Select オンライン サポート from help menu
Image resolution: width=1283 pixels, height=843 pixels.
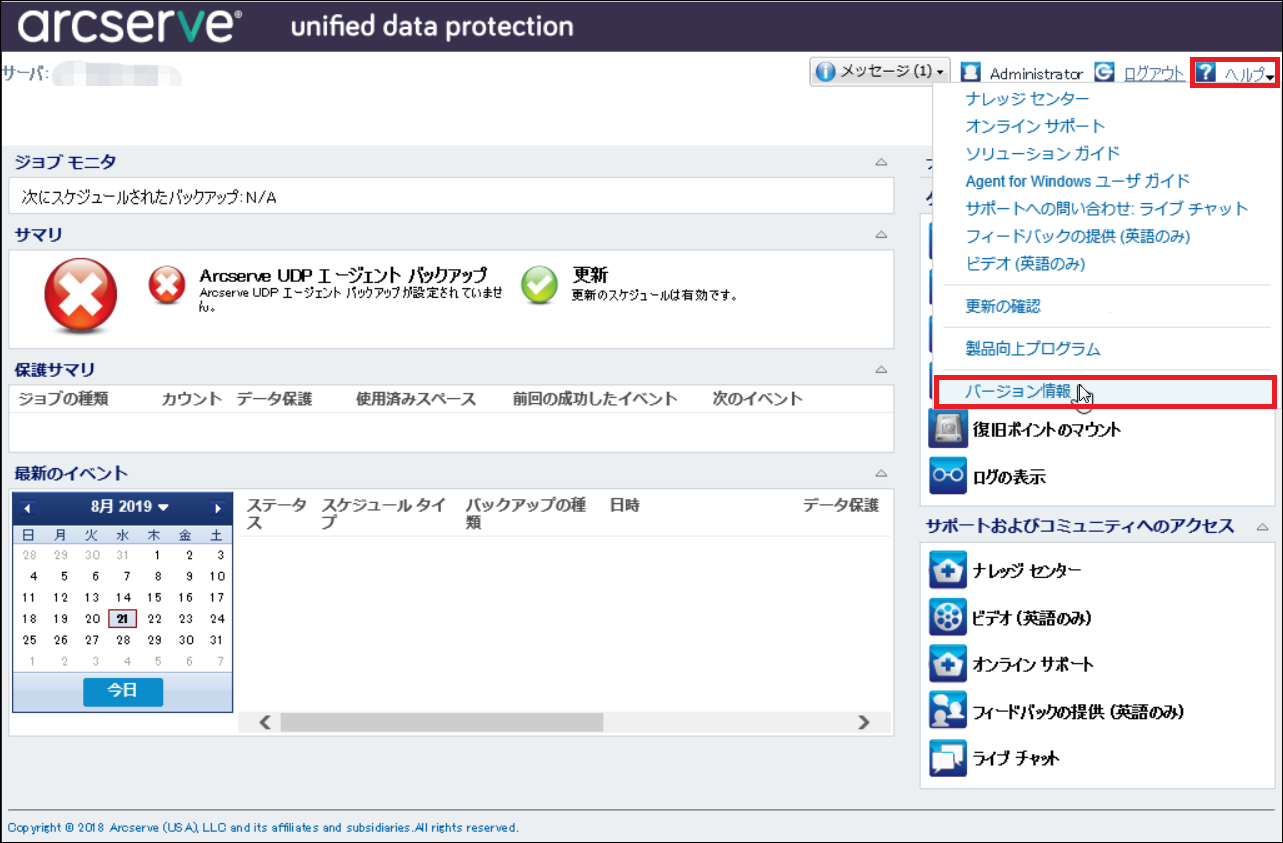[x=1035, y=126]
